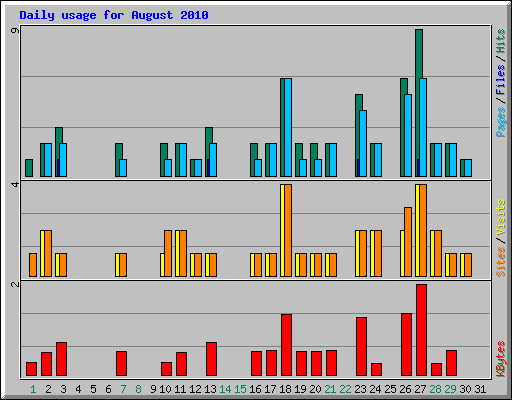Click day 9 on the x-axis
This screenshot has height=400, width=512.
click(153, 389)
